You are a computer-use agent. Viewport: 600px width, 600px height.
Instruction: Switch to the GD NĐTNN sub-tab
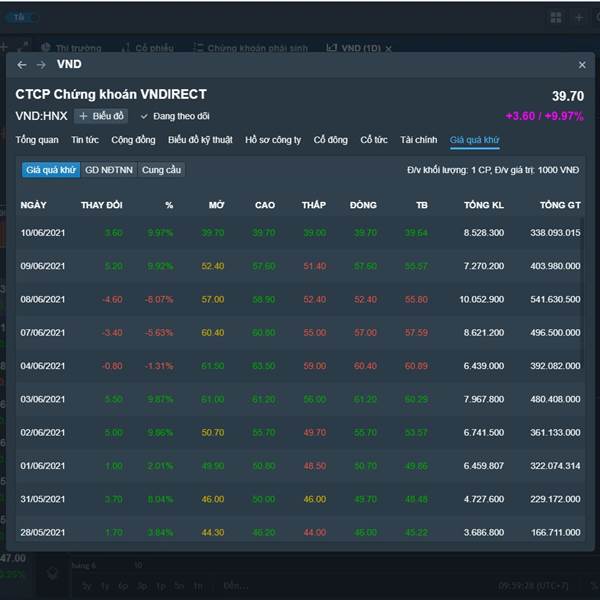[x=109, y=170]
